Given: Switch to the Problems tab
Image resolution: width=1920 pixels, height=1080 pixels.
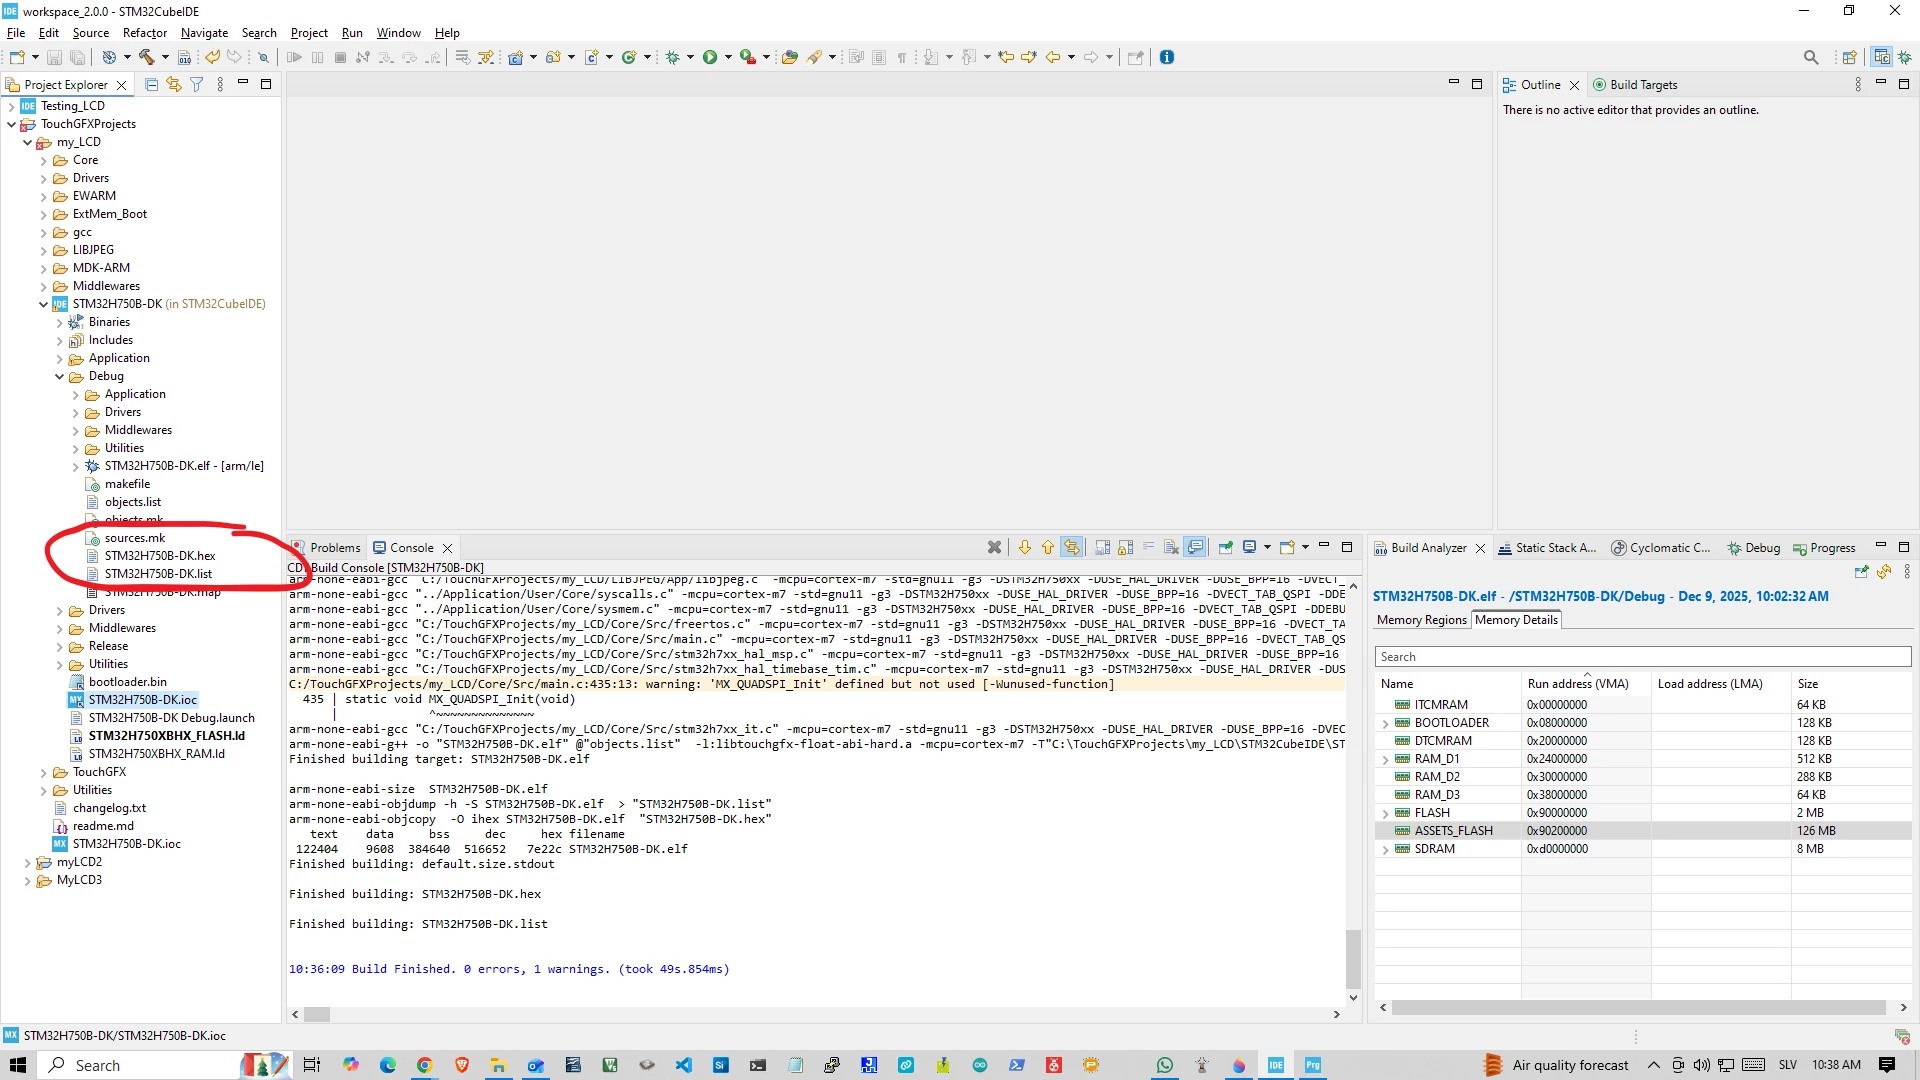Looking at the screenshot, I should click(327, 548).
